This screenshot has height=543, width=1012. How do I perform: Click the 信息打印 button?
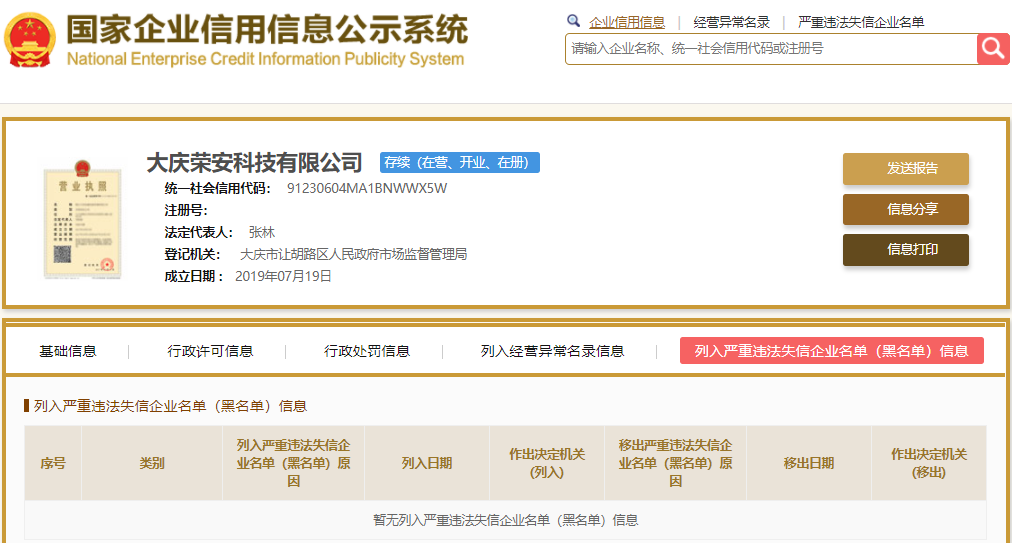[x=906, y=249]
